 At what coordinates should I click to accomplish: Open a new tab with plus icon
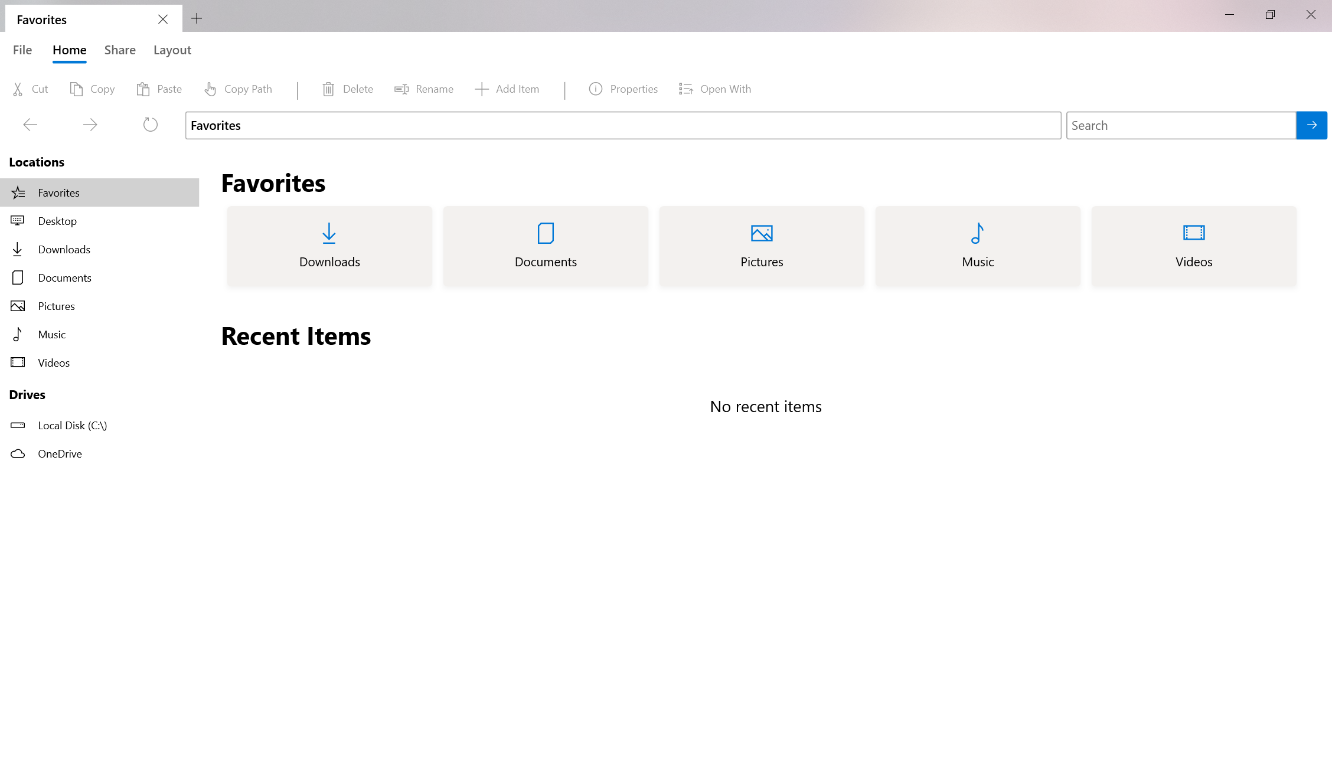pyautogui.click(x=197, y=19)
